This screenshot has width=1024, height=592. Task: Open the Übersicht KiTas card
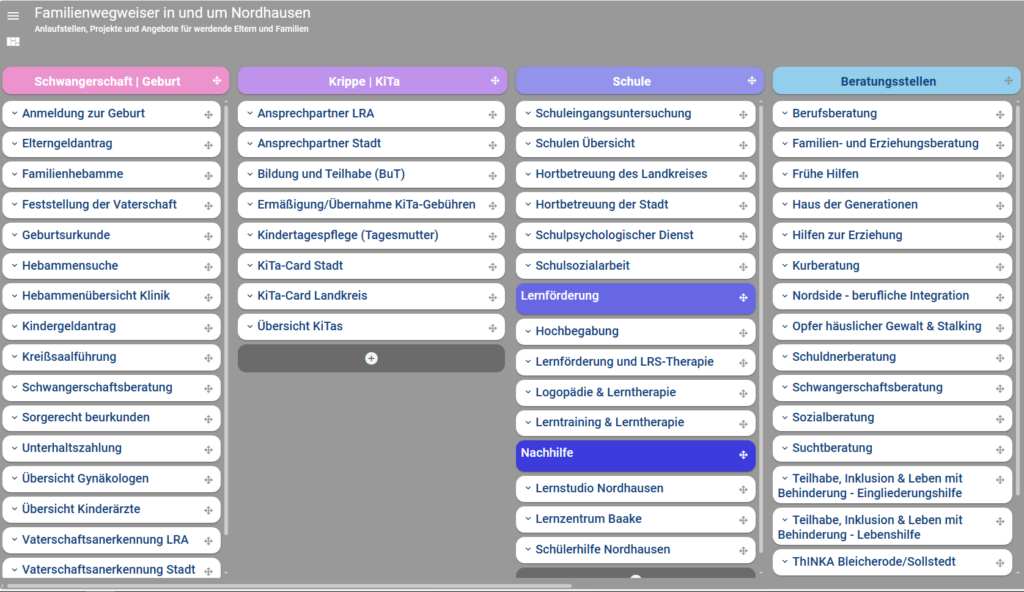pyautogui.click(x=371, y=327)
